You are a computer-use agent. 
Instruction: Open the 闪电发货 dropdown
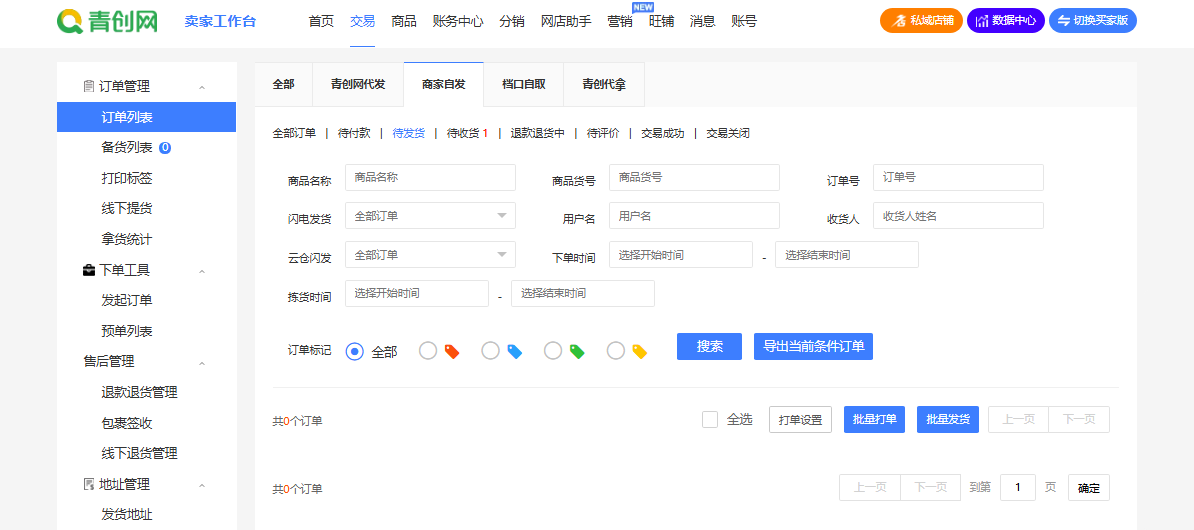pos(430,216)
